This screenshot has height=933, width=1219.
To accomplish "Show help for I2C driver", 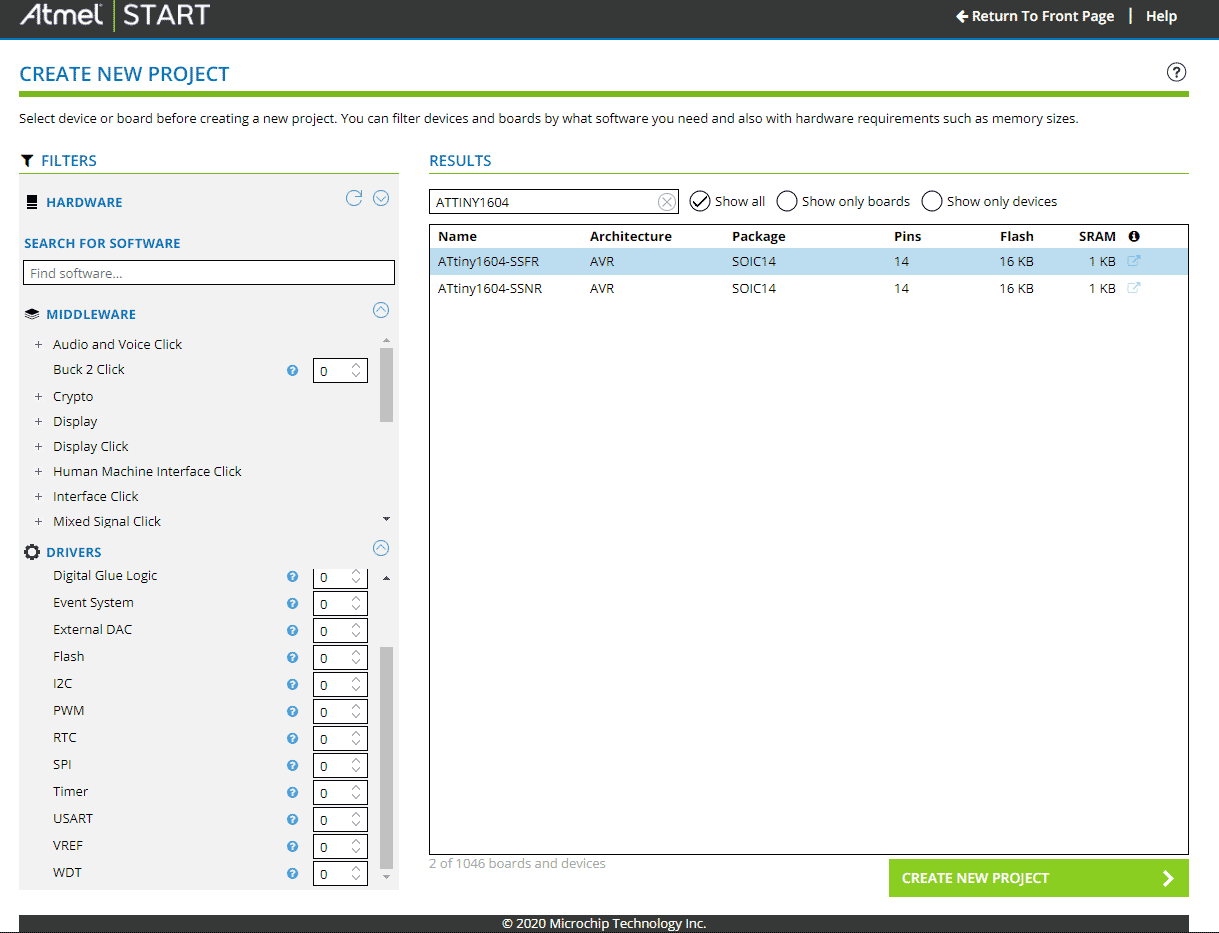I will 293,684.
